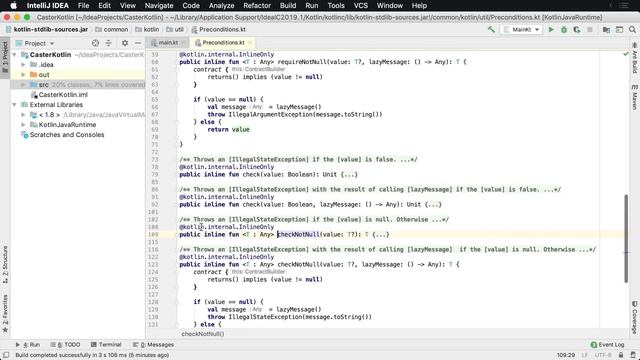640x360 pixels.
Task: Open the window layout icon beside search
Action: [x=619, y=29]
